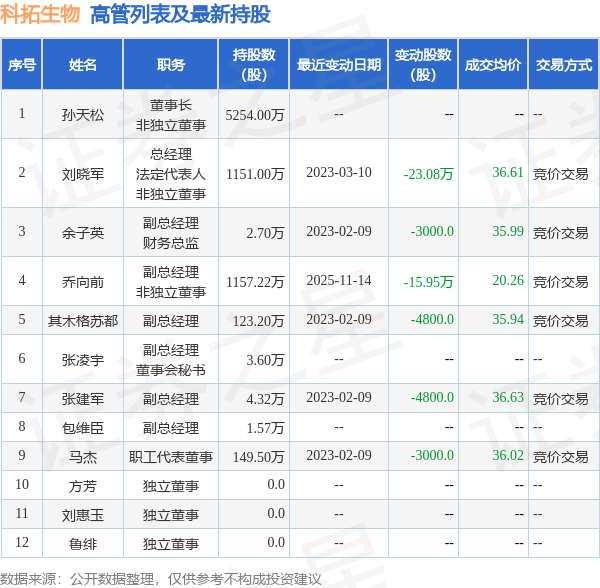This screenshot has height=588, width=600.
Task: Click the 成交均价 column header
Action: click(x=493, y=64)
